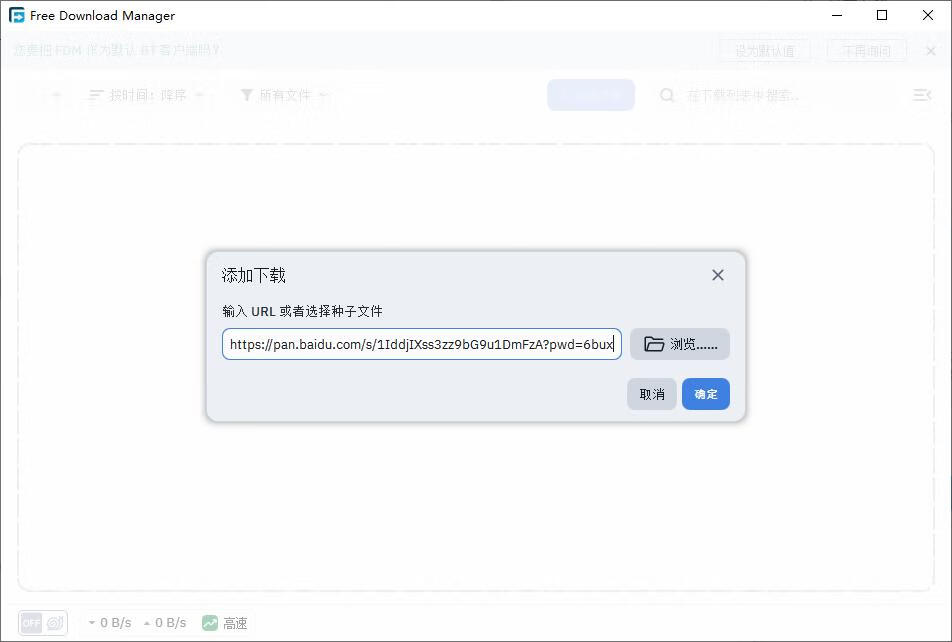Click the search magnifier icon in the toolbar

pyautogui.click(x=666, y=95)
